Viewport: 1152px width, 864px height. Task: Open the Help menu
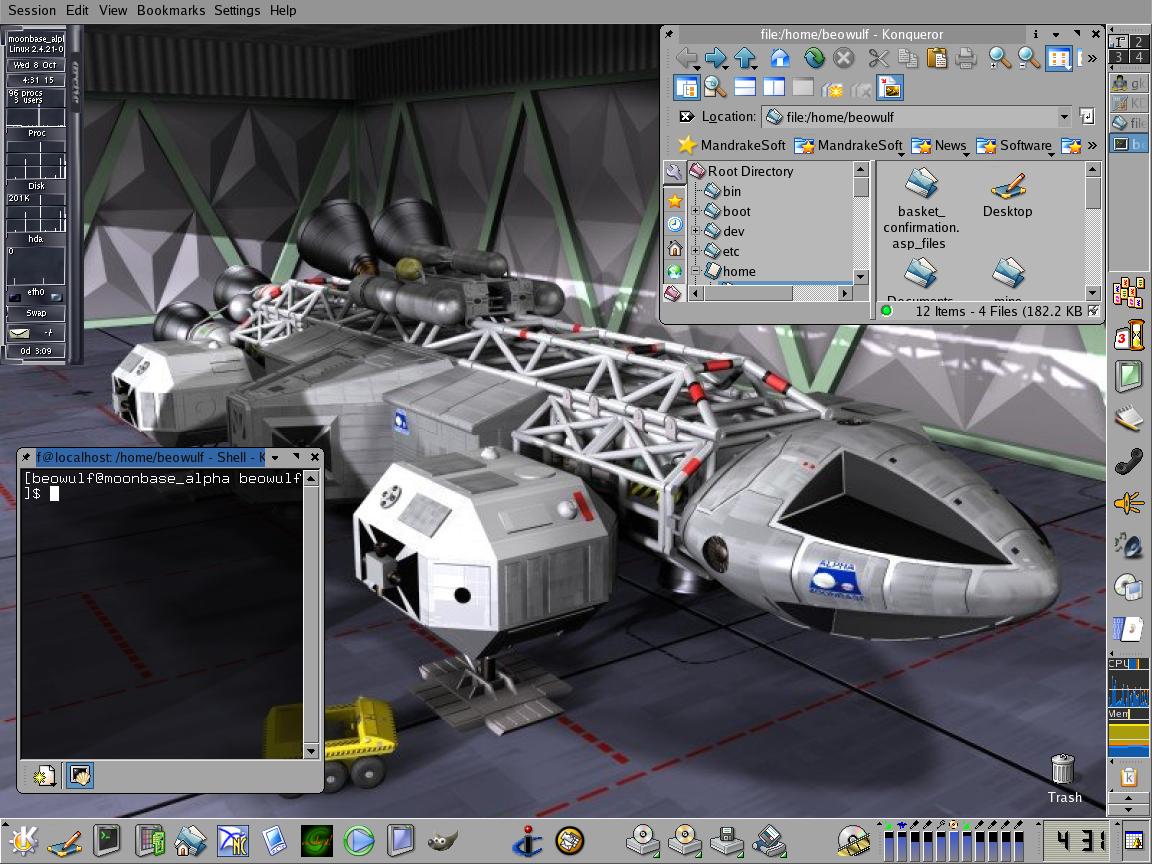[283, 10]
